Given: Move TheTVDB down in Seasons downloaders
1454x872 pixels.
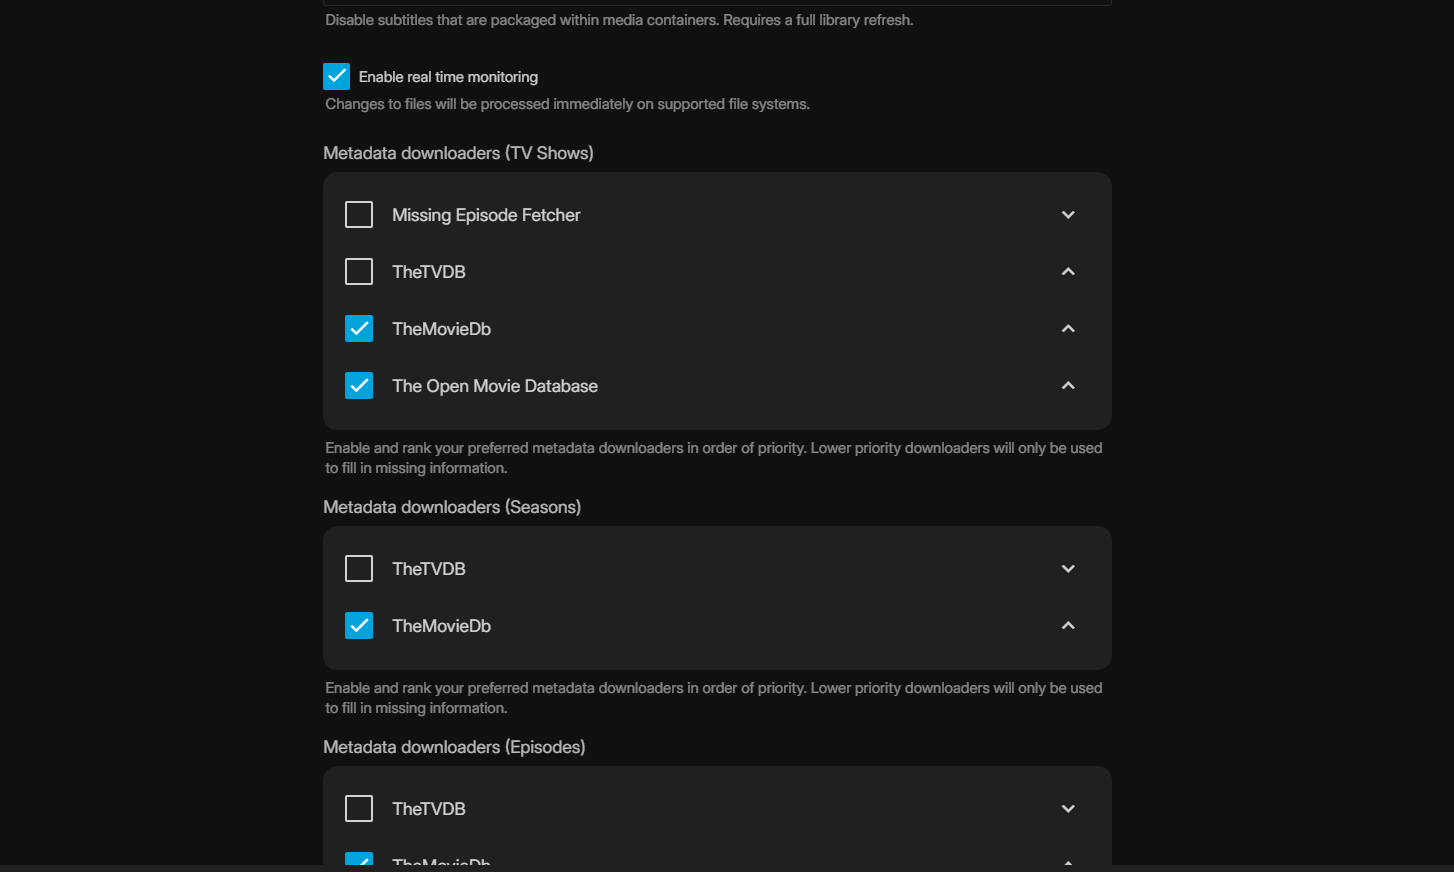Looking at the screenshot, I should click(x=1068, y=569).
